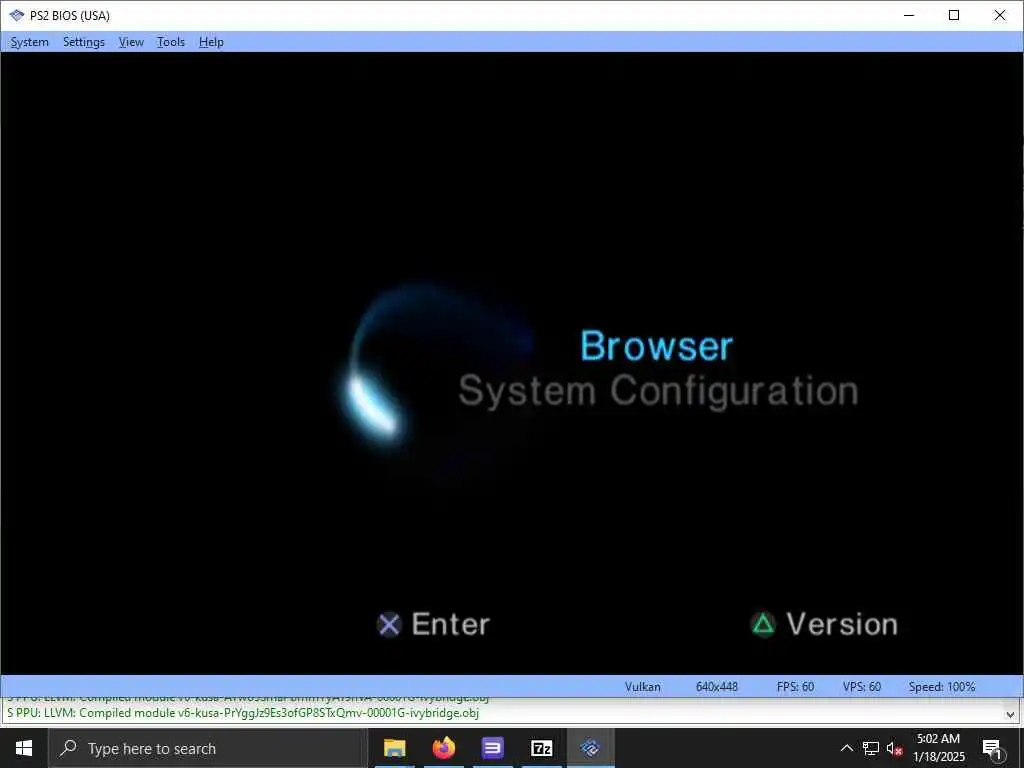
Task: Click the network icon in the system tray
Action: pos(871,748)
